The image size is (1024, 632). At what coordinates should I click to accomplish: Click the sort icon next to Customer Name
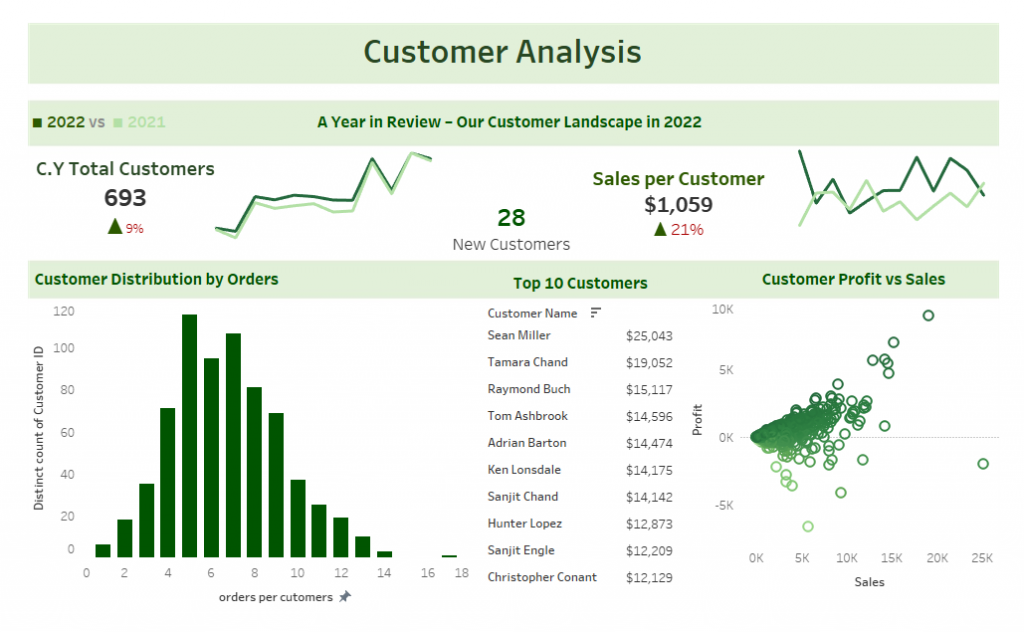click(595, 313)
